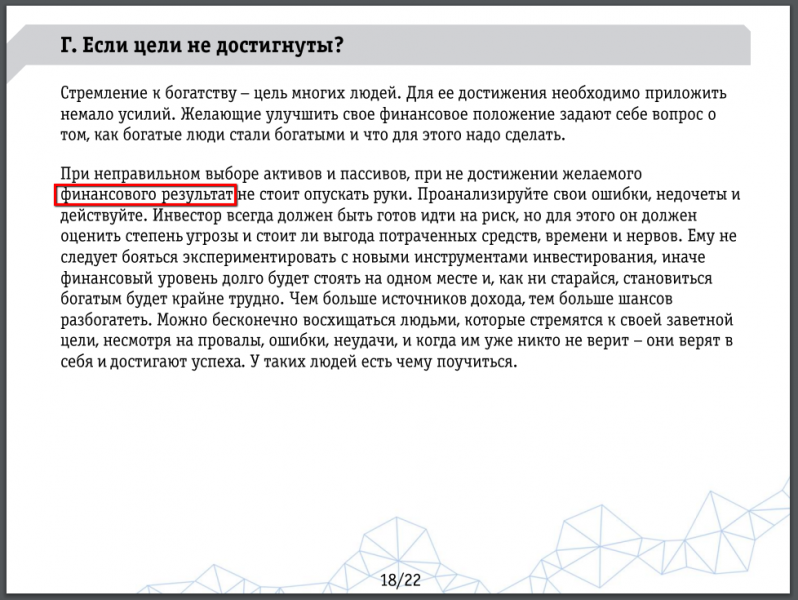Click the sentence "Проанализируйте свои ошибки"
This screenshot has height=600, width=798.
click(533, 195)
